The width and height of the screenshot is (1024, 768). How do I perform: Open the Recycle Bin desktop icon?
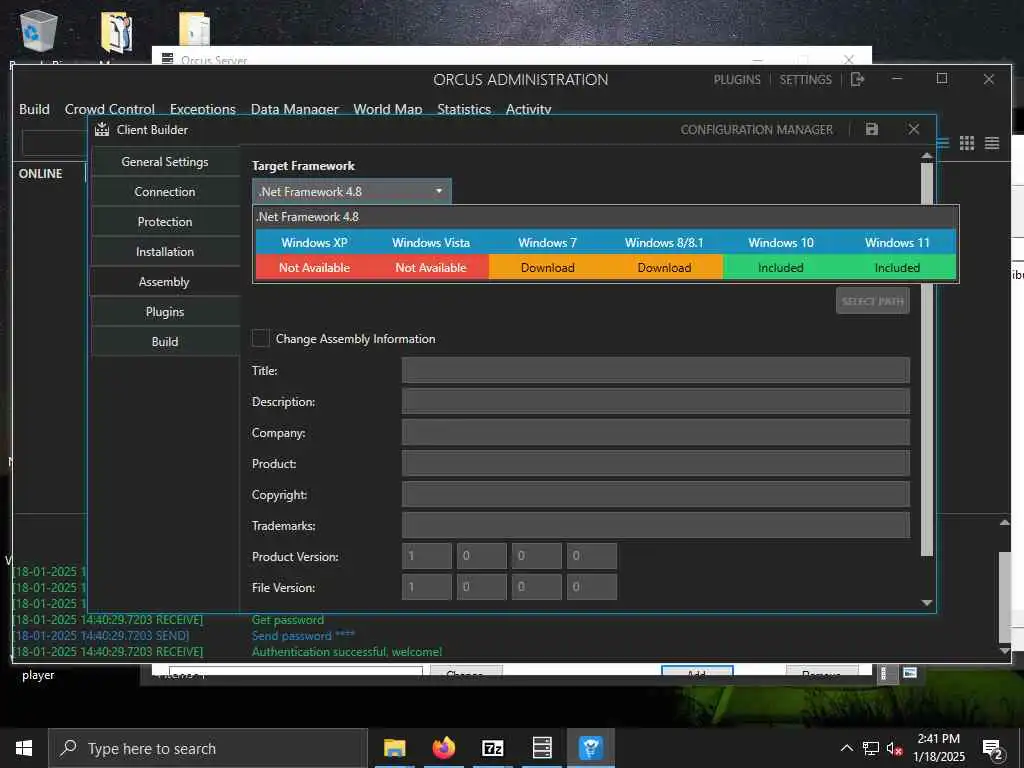(x=39, y=31)
